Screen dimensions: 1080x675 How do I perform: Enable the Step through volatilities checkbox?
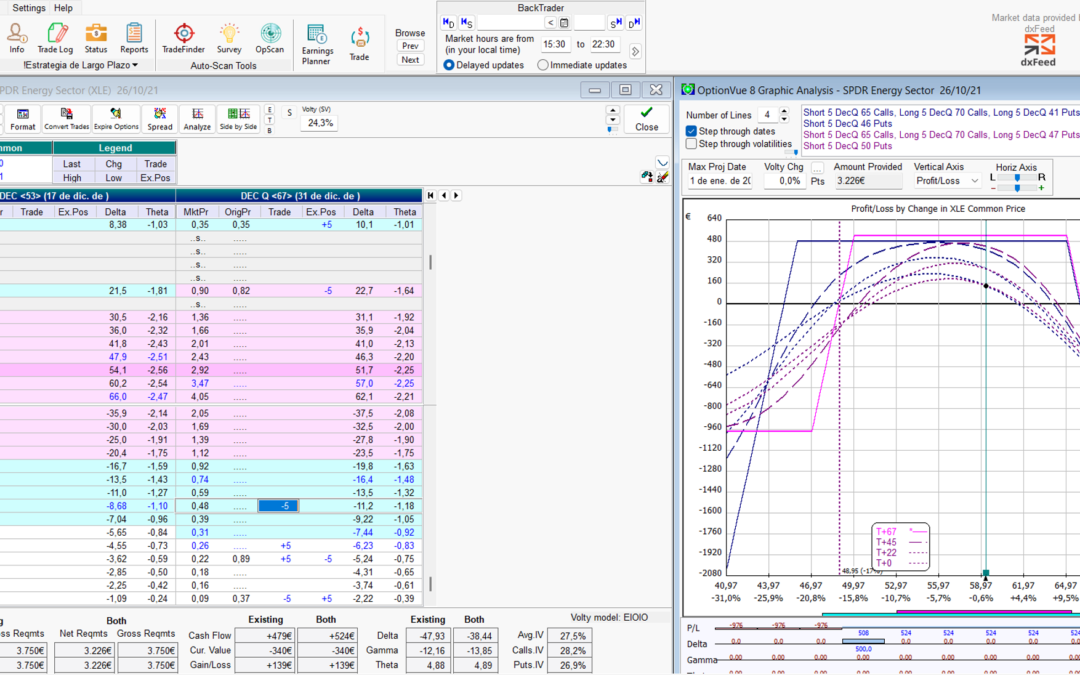tap(692, 144)
